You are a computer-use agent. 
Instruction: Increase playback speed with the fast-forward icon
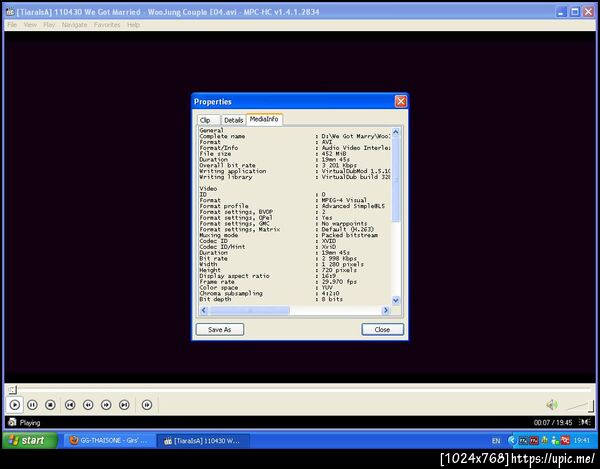point(106,405)
